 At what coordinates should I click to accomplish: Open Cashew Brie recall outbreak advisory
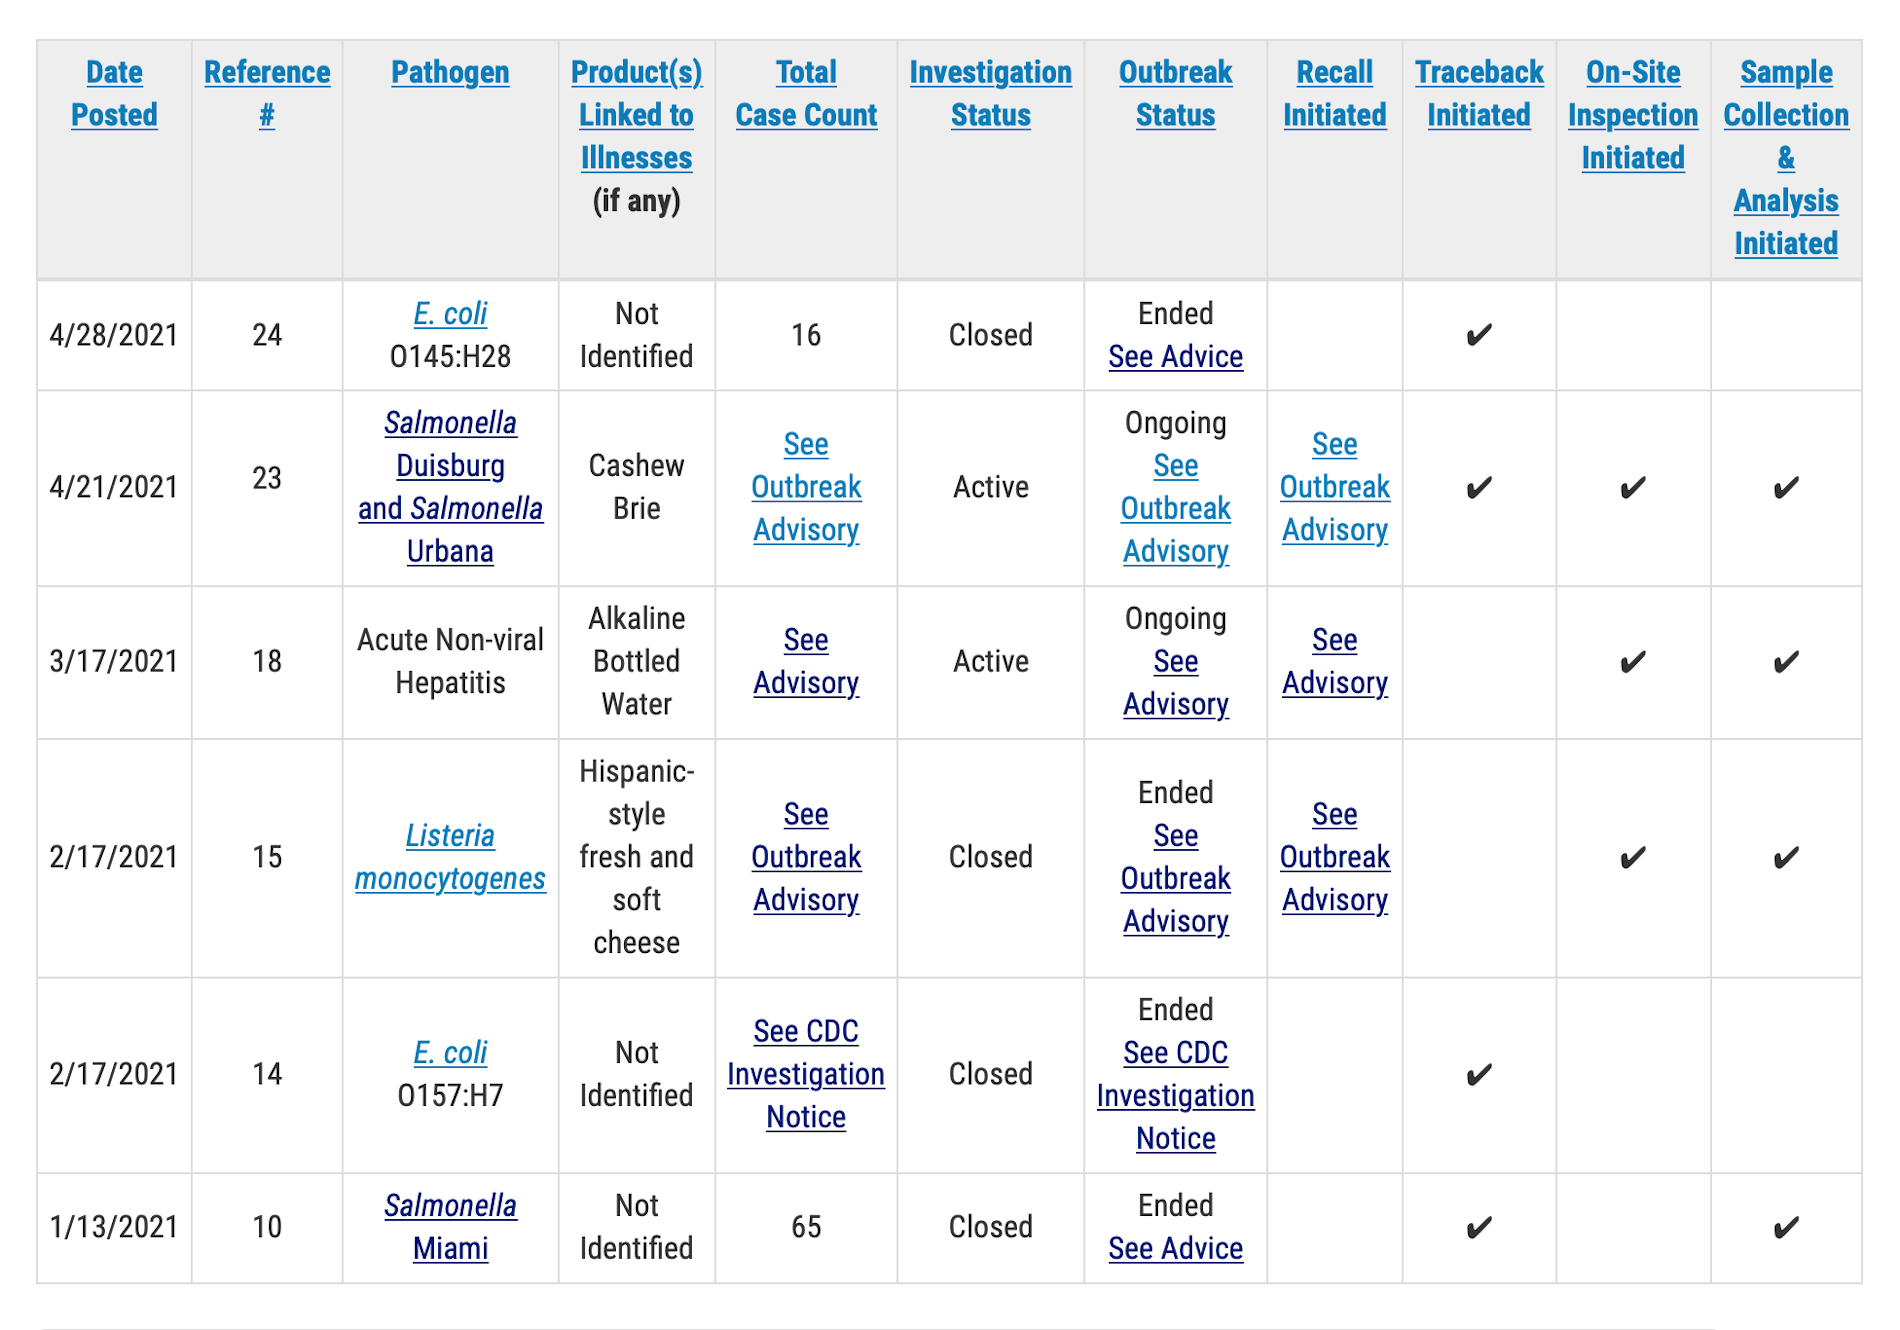(1334, 487)
